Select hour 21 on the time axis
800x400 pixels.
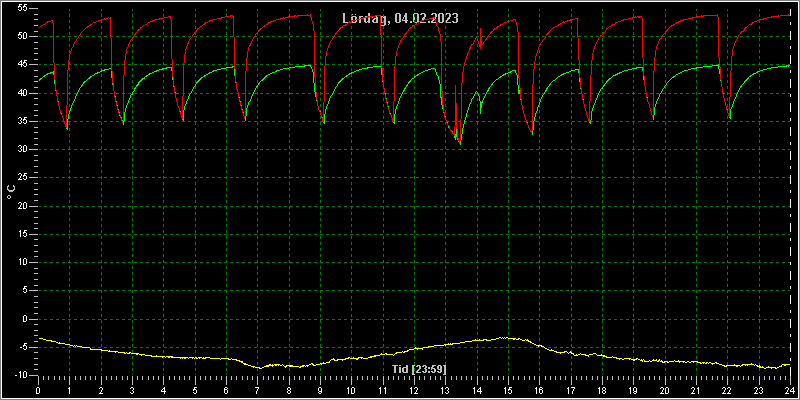point(696,390)
